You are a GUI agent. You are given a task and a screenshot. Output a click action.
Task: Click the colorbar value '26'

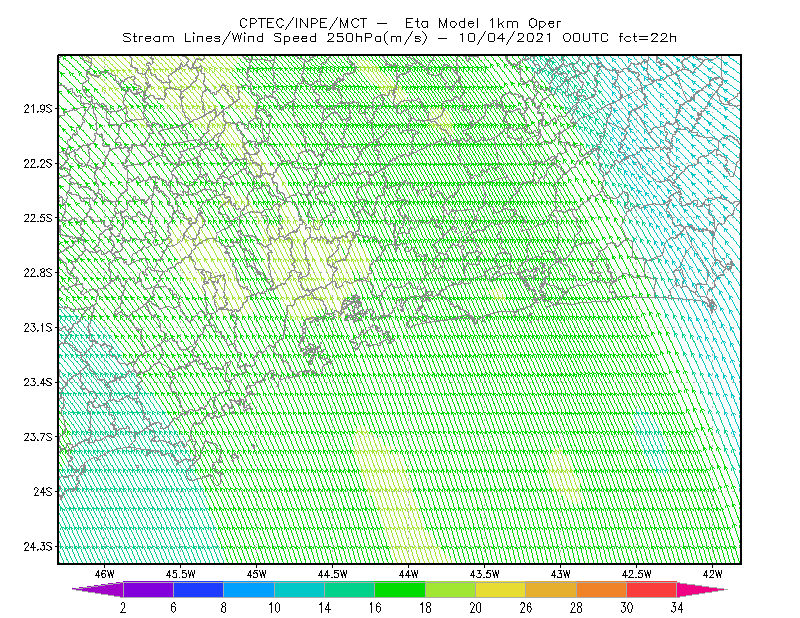pyautogui.click(x=526, y=607)
